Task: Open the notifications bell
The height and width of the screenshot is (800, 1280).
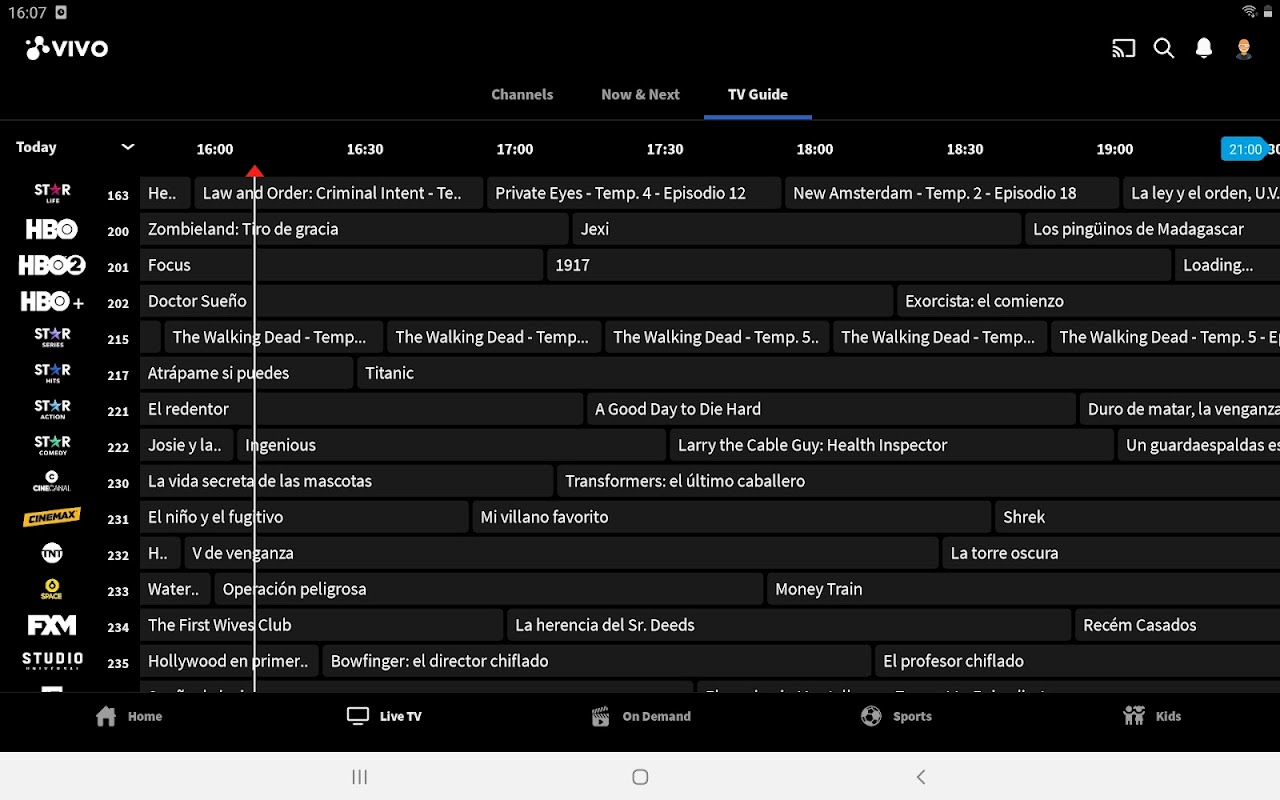Action: tap(1204, 48)
